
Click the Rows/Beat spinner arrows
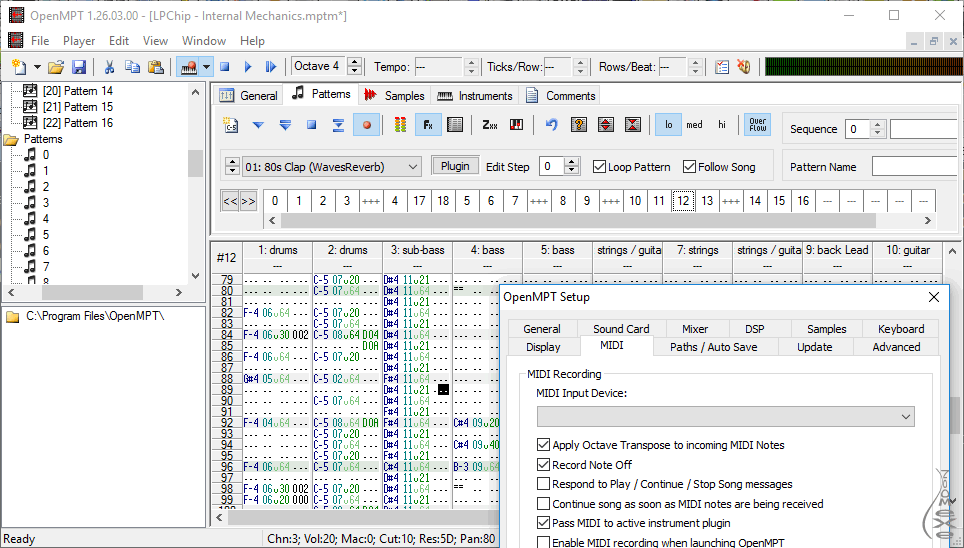[x=695, y=66]
